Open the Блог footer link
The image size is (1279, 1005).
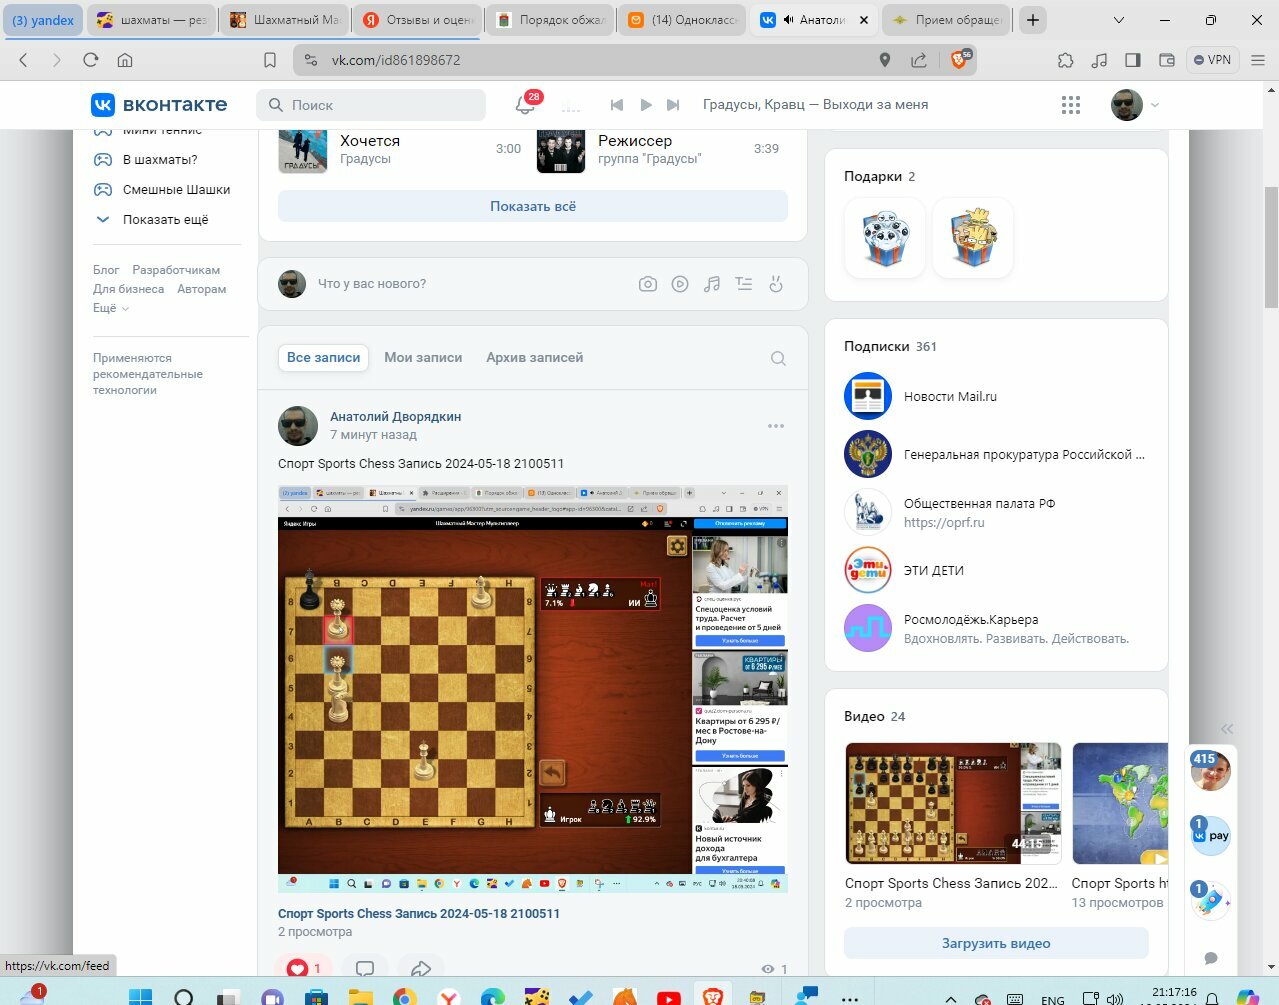tap(106, 270)
